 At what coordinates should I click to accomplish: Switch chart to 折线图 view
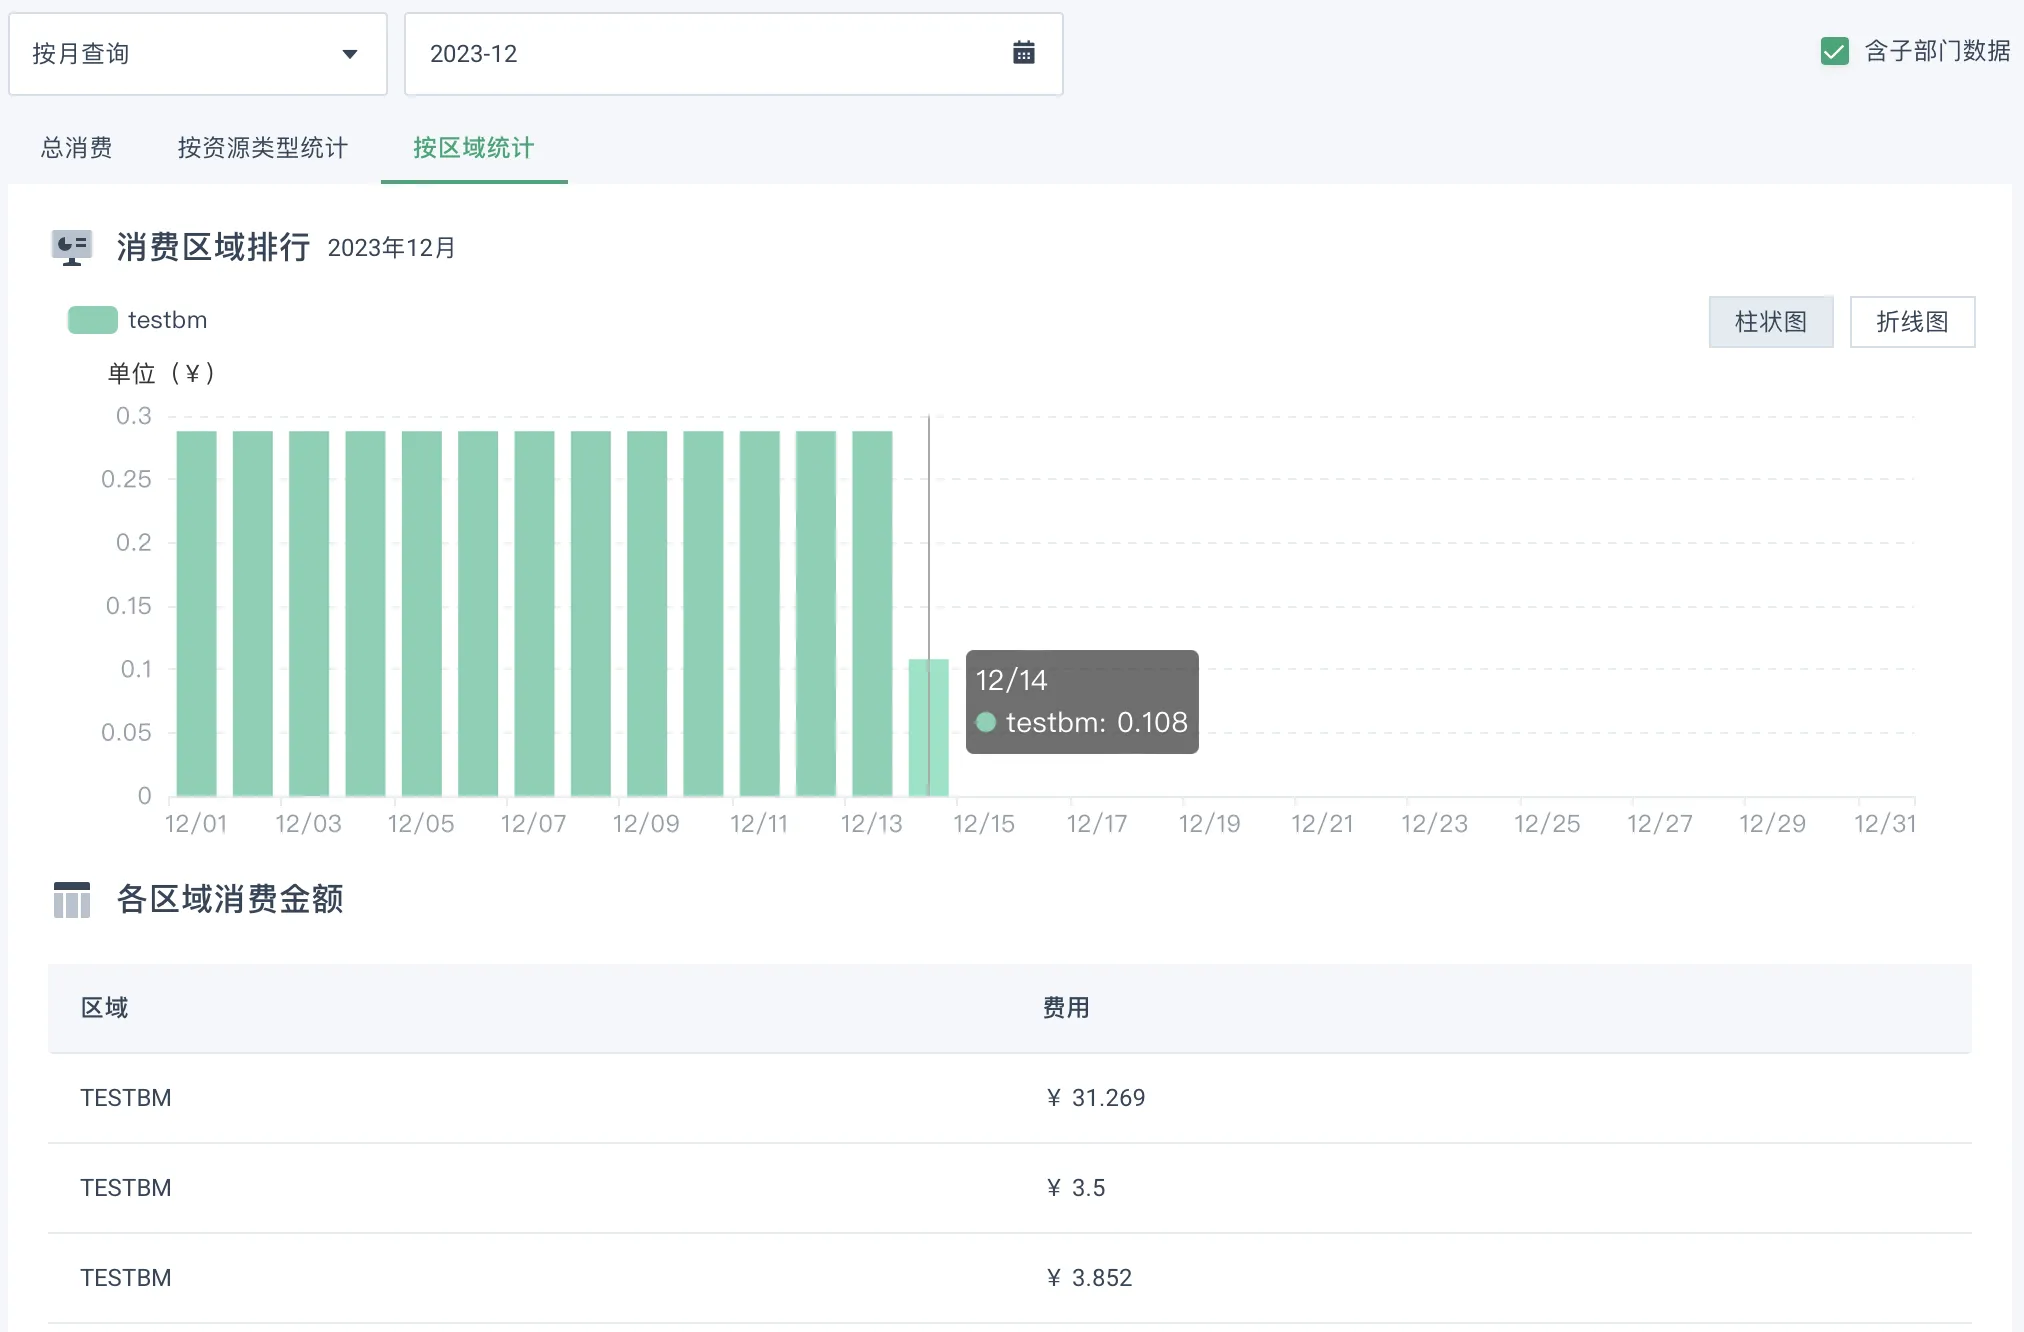pos(1911,322)
